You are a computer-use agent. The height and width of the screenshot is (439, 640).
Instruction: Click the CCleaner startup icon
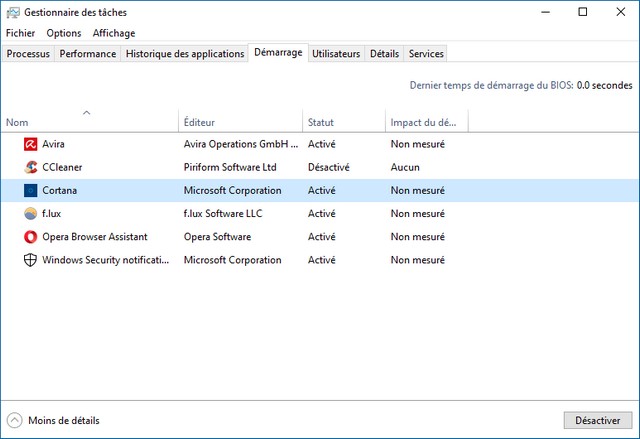tap(31, 167)
